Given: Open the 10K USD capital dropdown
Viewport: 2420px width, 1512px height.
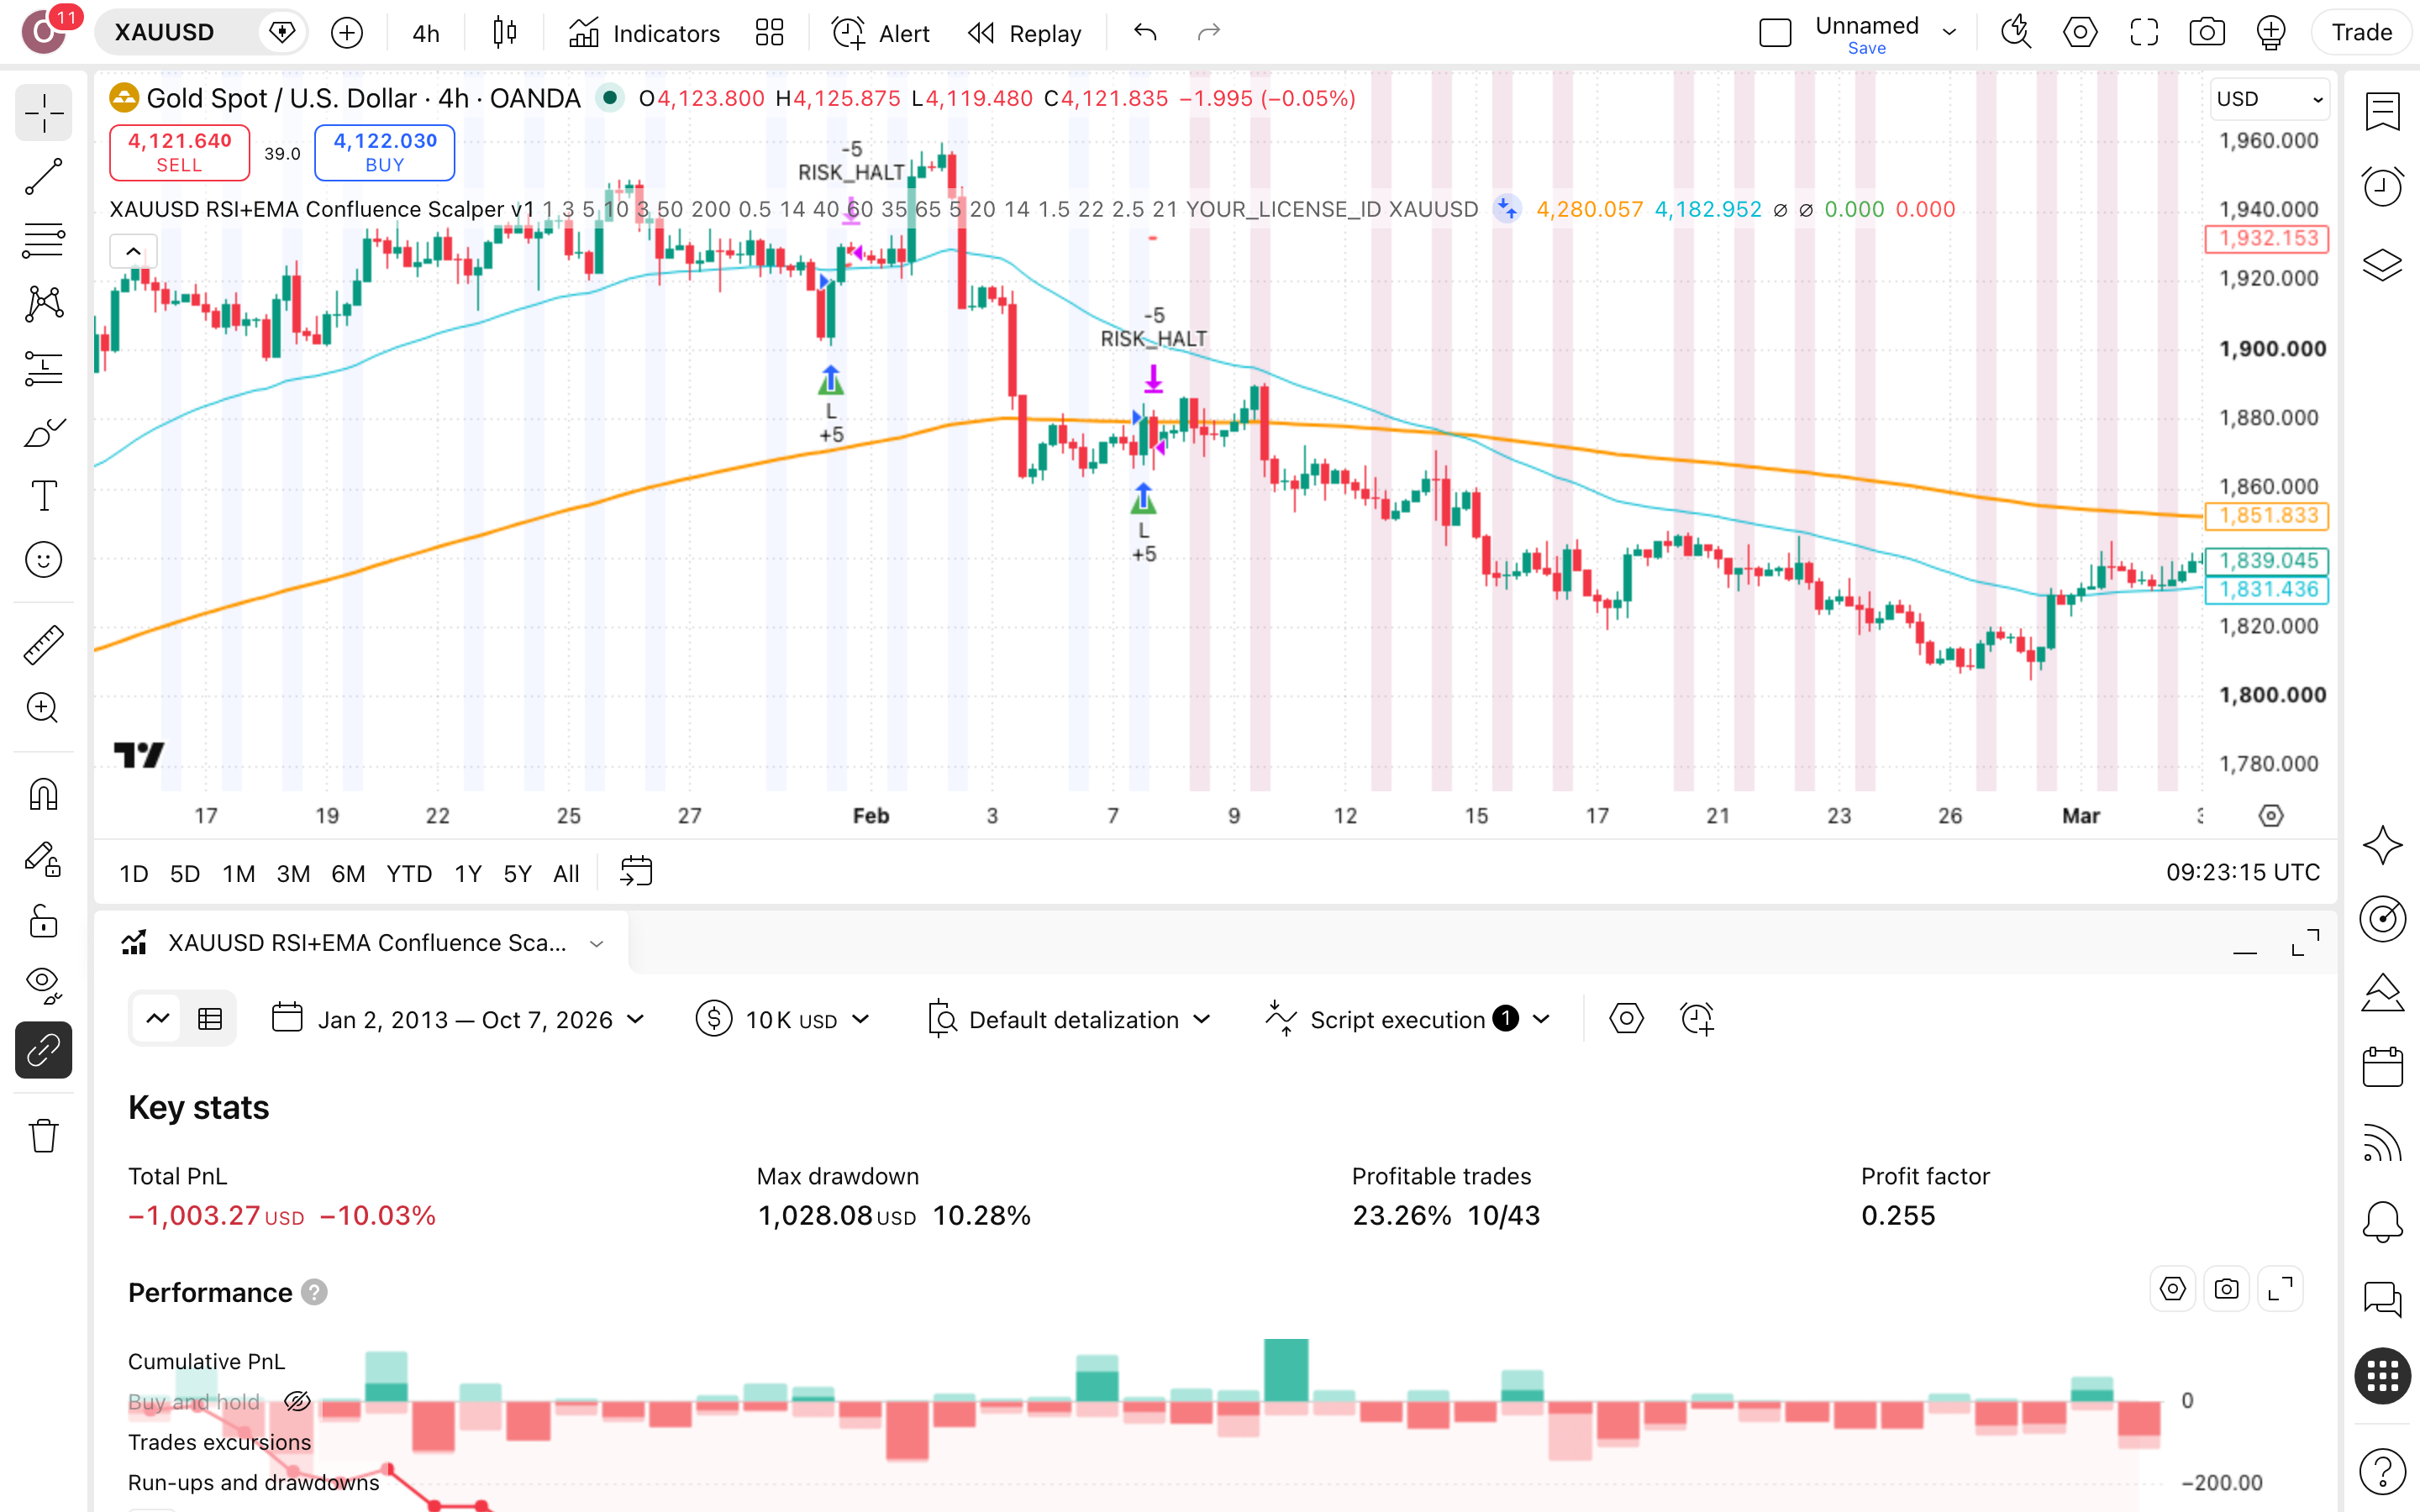Looking at the screenshot, I should click(783, 1019).
